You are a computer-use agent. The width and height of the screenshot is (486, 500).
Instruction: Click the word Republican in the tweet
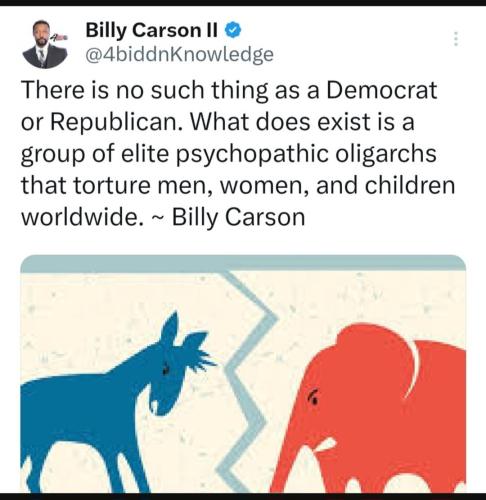pos(116,123)
